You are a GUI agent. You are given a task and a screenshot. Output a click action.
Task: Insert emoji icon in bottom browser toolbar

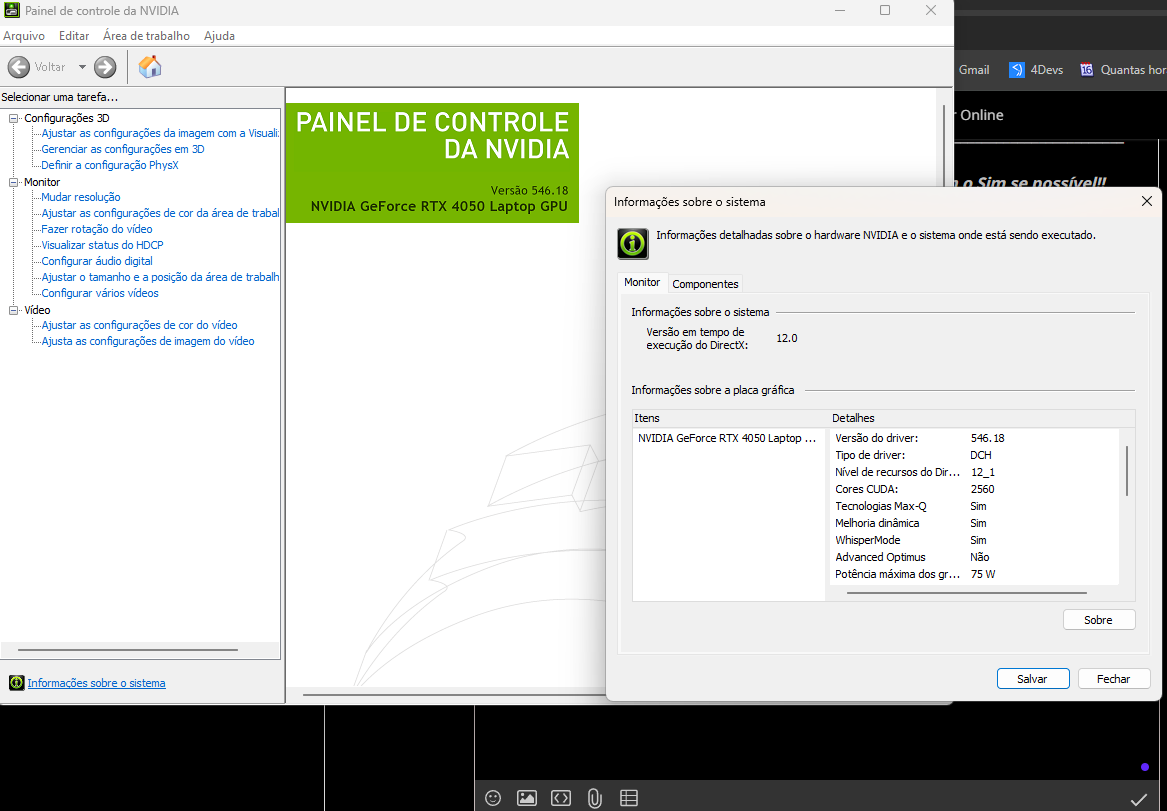click(x=493, y=798)
